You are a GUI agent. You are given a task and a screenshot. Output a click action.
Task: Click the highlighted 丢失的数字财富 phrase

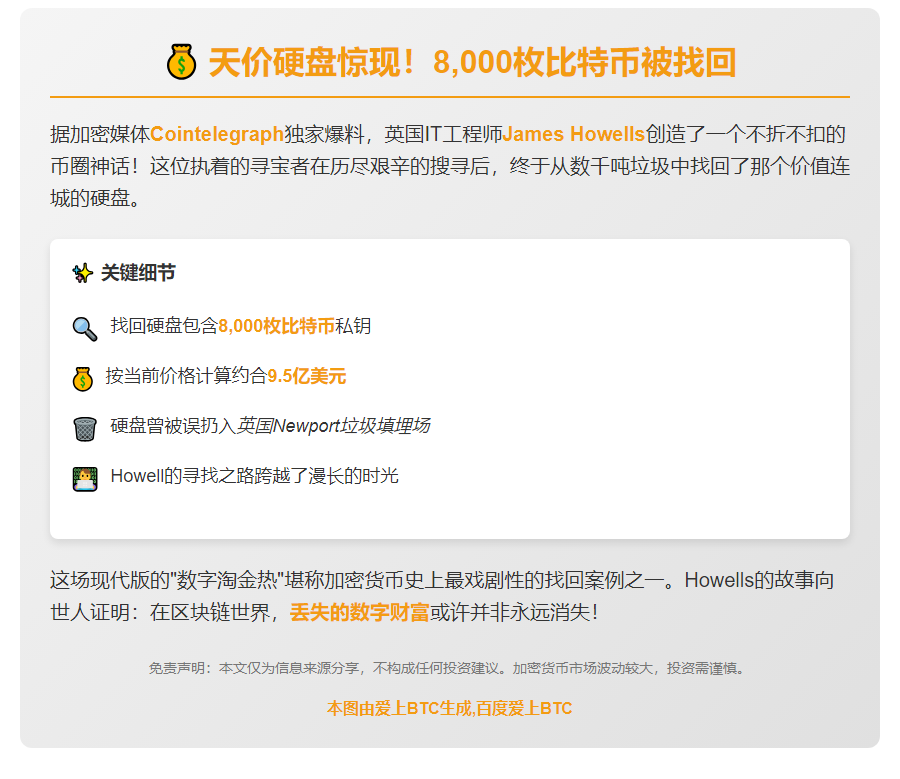tap(359, 613)
